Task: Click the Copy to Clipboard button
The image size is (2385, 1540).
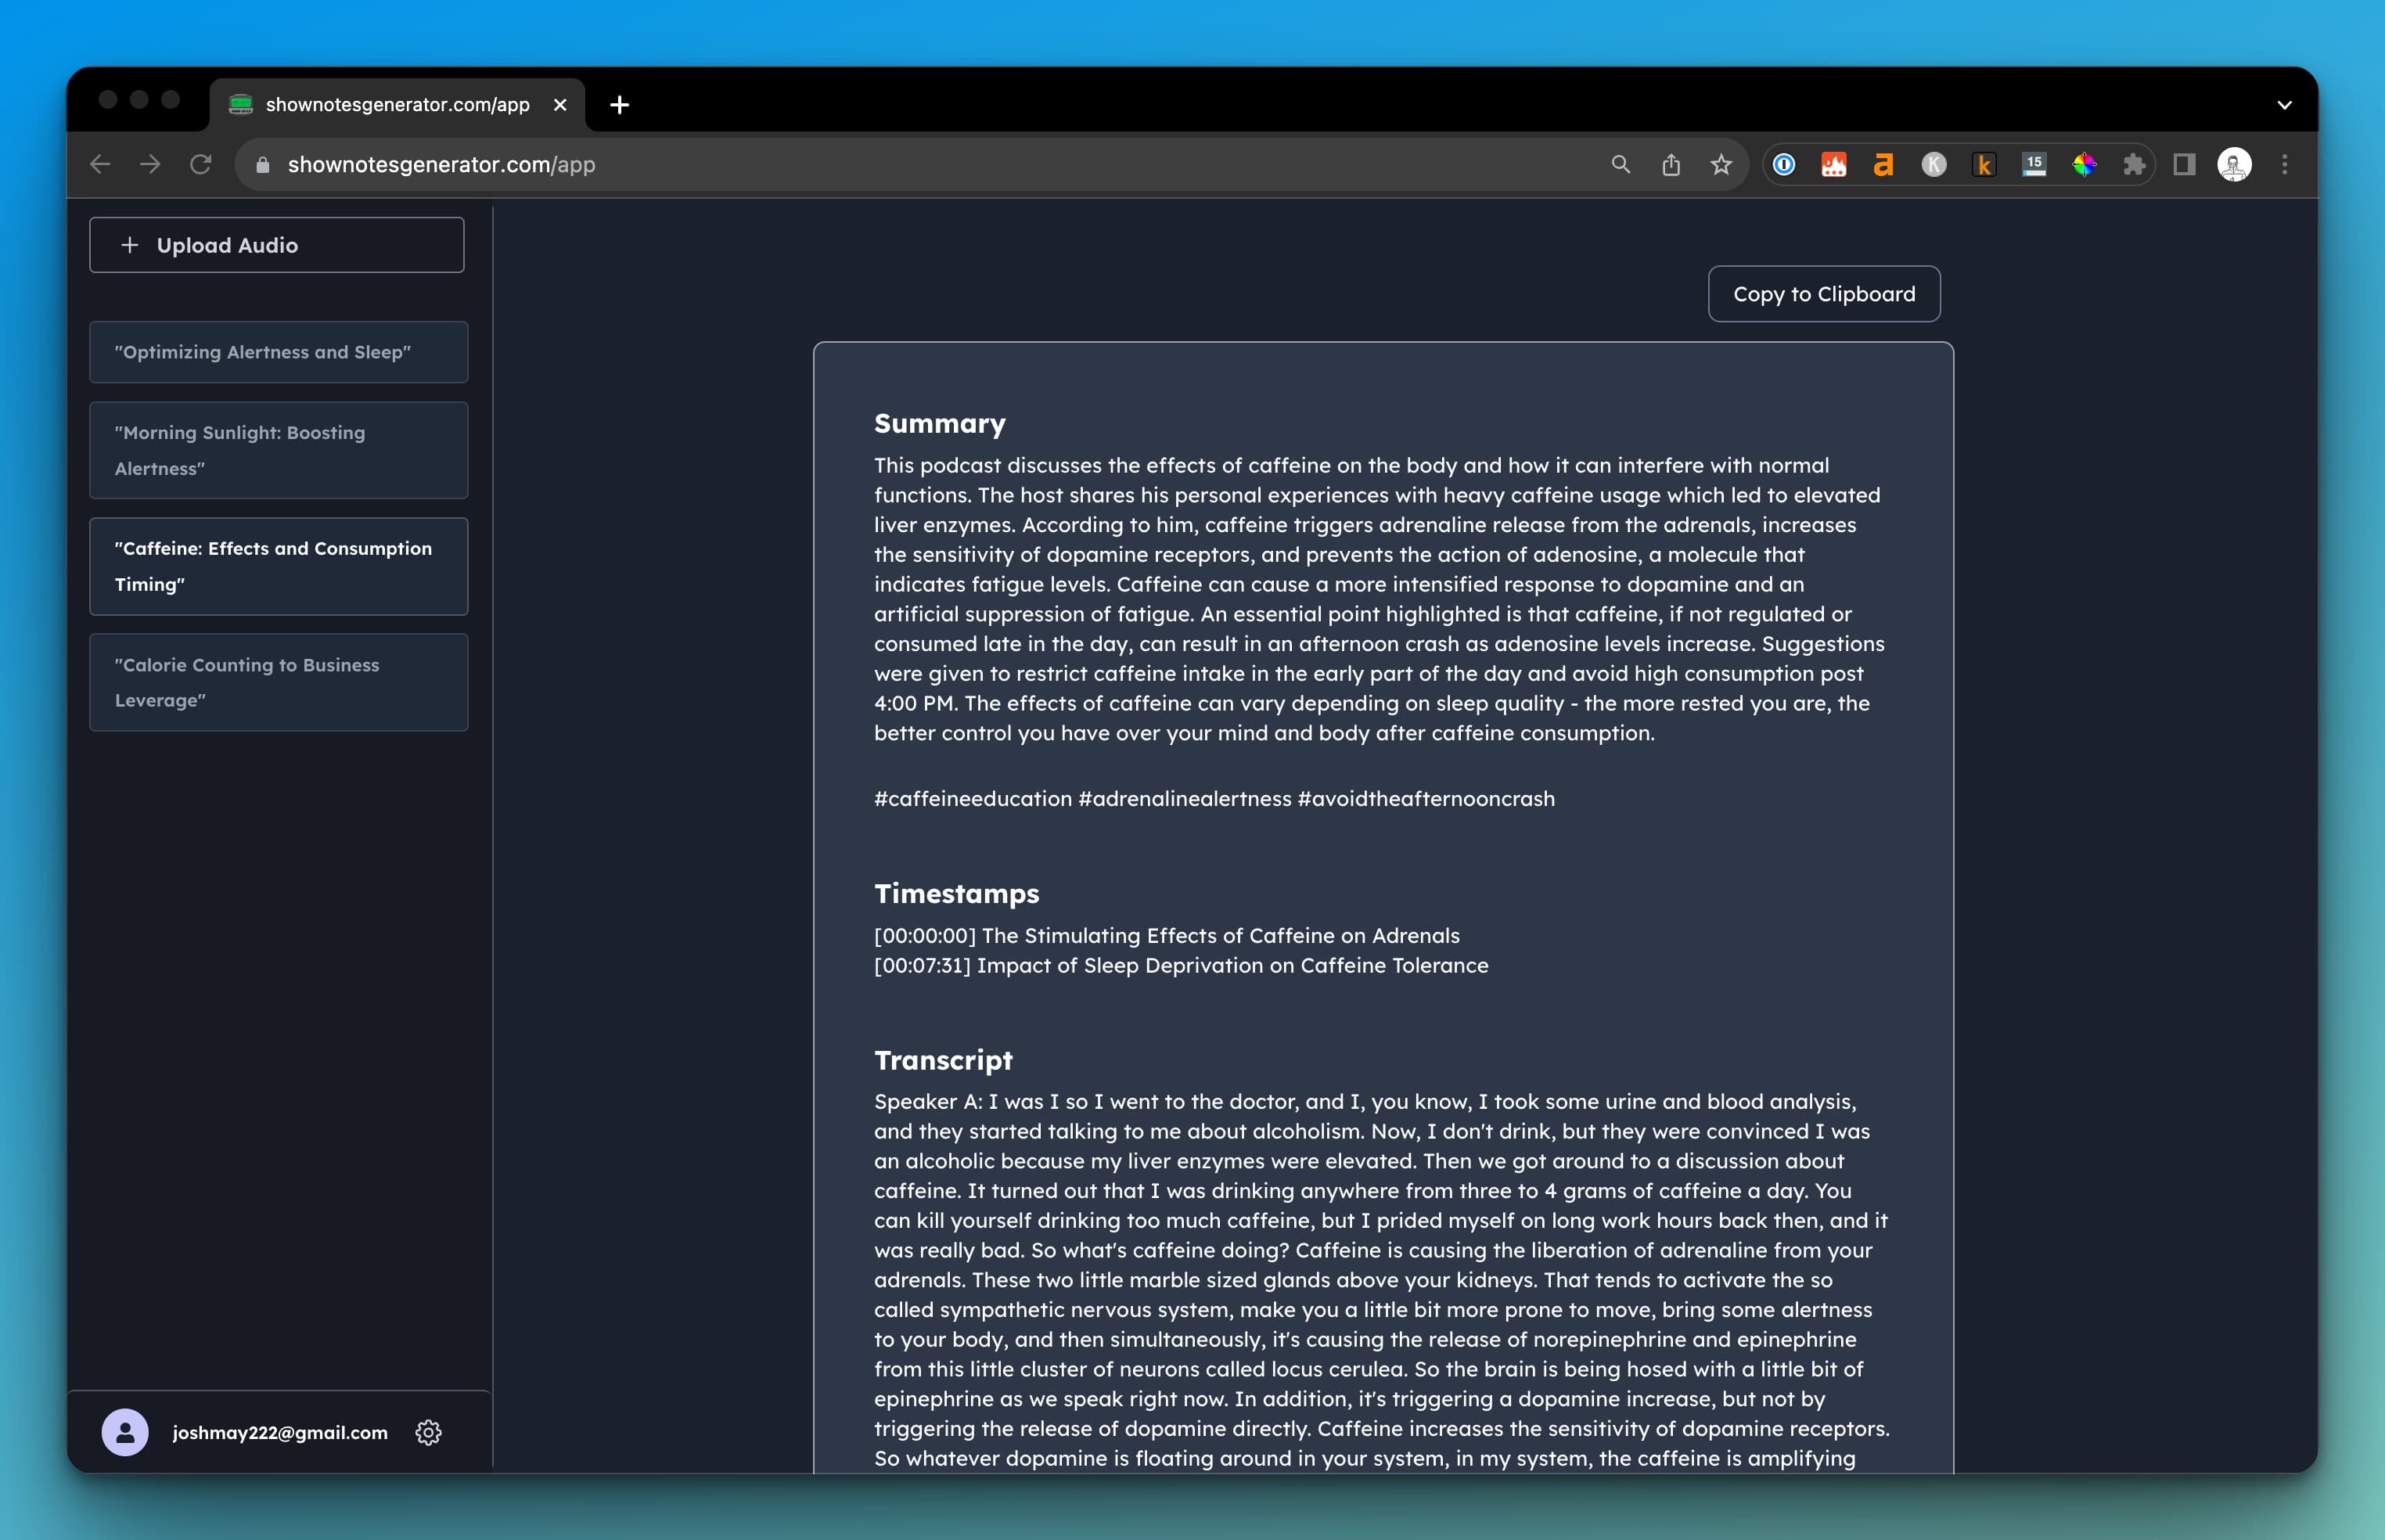Action: click(x=1824, y=294)
